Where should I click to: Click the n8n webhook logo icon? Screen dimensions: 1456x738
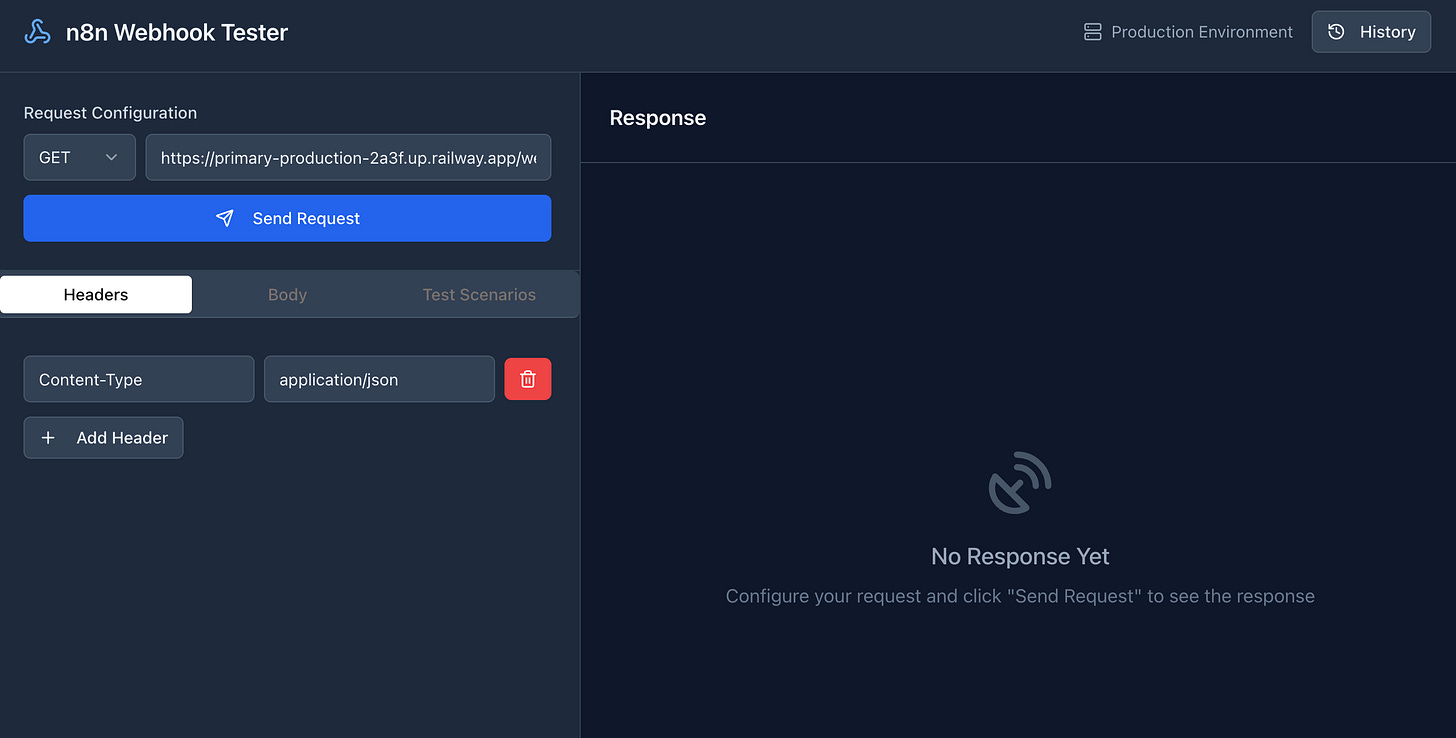(37, 32)
